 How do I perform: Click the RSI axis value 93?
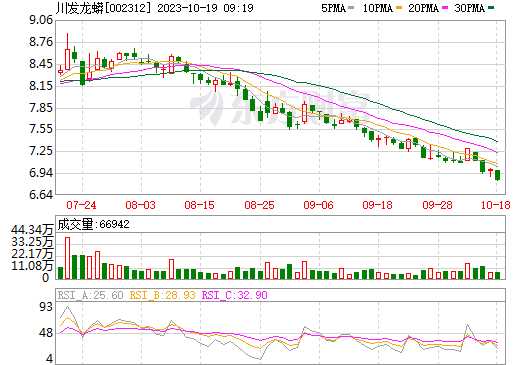46,307
